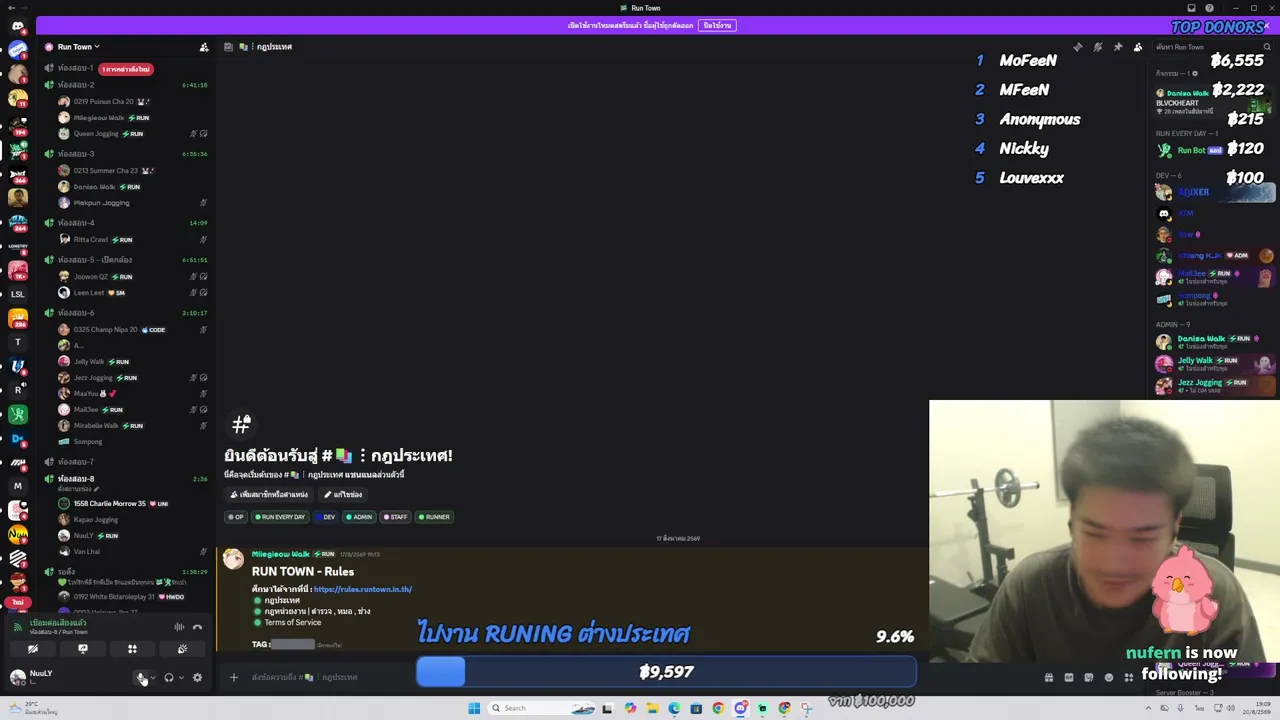This screenshot has width=1280, height=720.
Task: Open rules.runtown.in.th link
Action: [362, 589]
